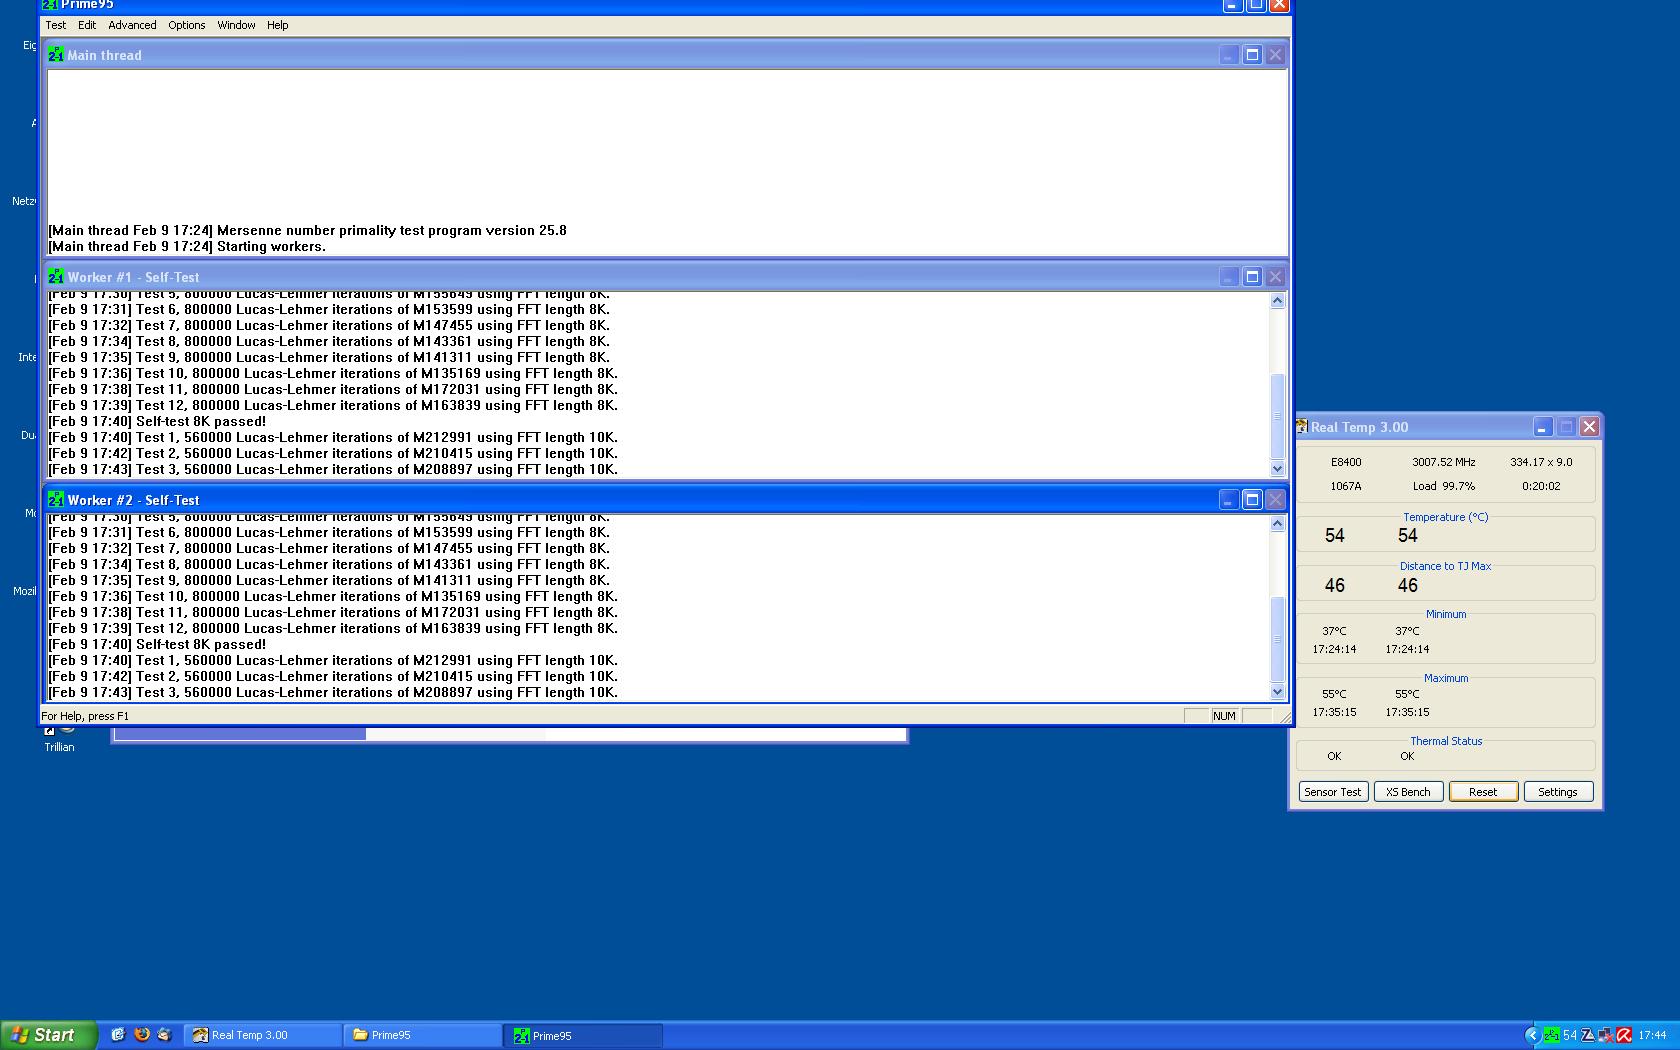Click the 1067A CPUID value in Real Temp
The width and height of the screenshot is (1680, 1050).
pos(1346,486)
